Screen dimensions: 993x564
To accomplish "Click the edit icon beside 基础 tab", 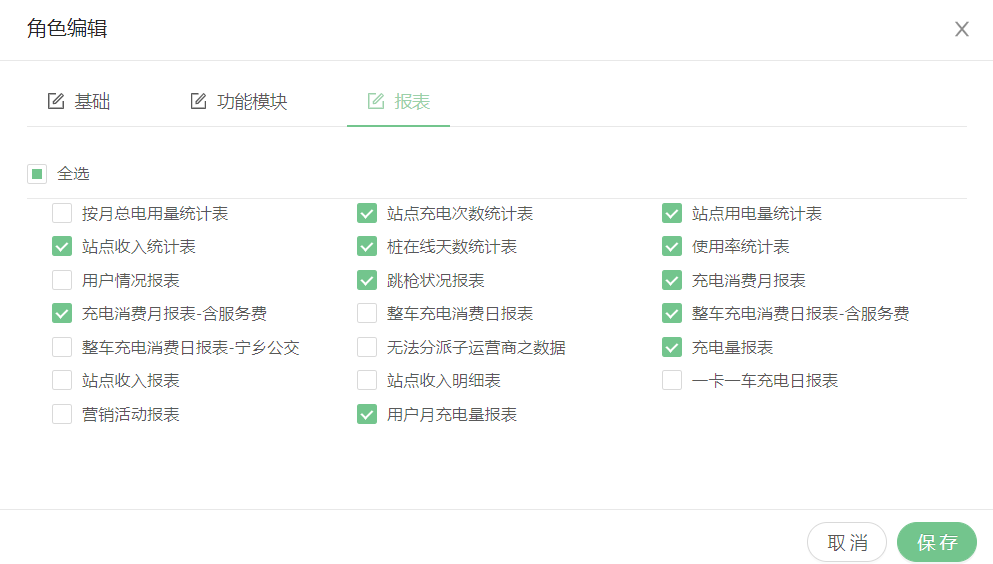I will [56, 101].
